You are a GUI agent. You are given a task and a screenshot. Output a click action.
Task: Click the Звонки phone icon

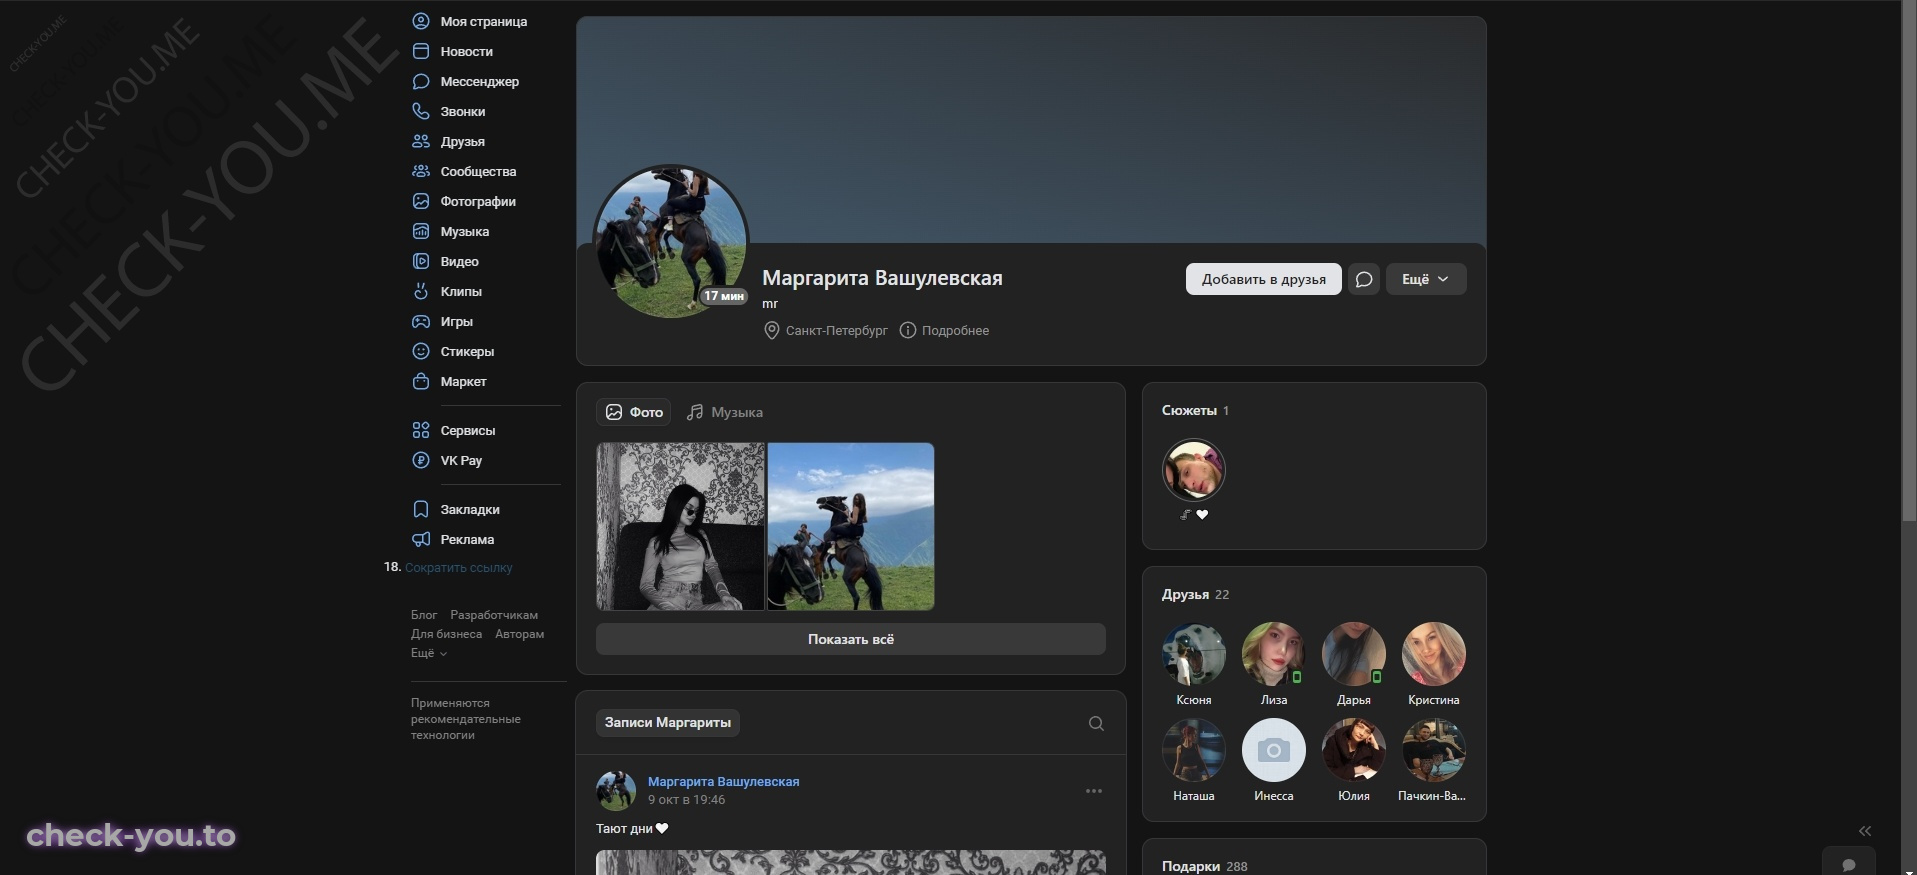coord(421,111)
